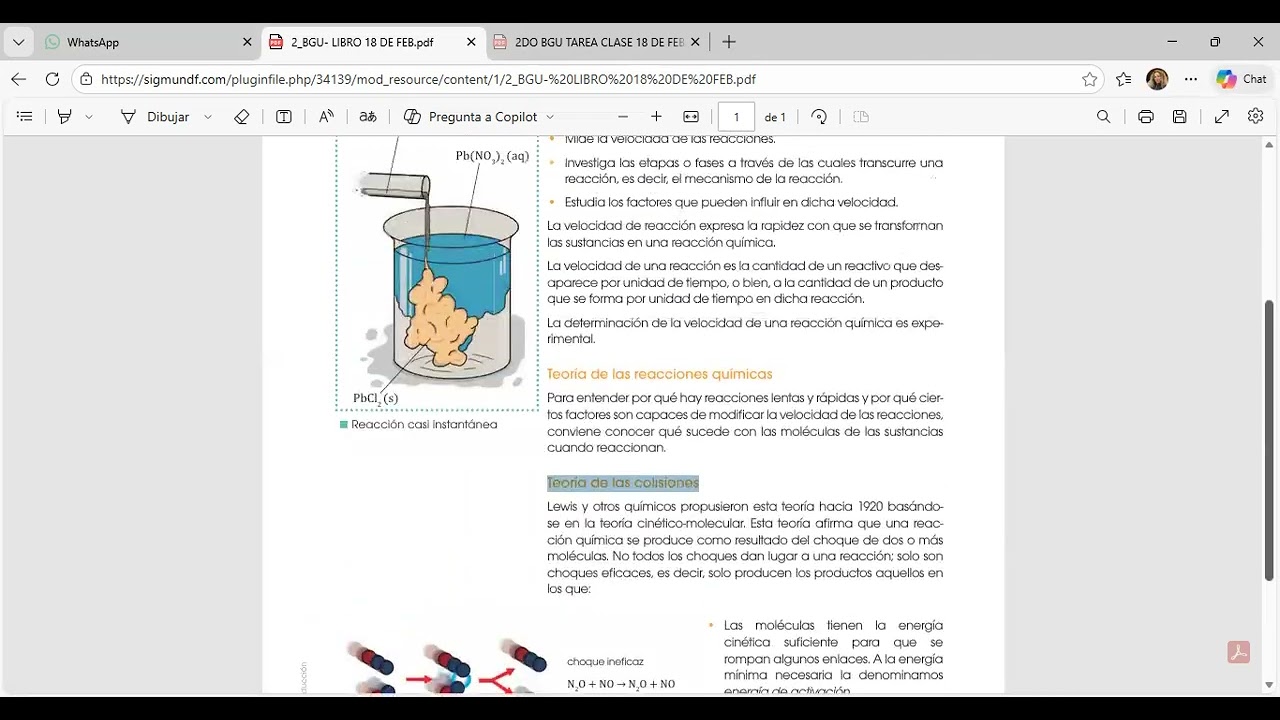Click the Pb(NO3)2 (aq) label
The width and height of the screenshot is (1280, 720).
coord(492,157)
